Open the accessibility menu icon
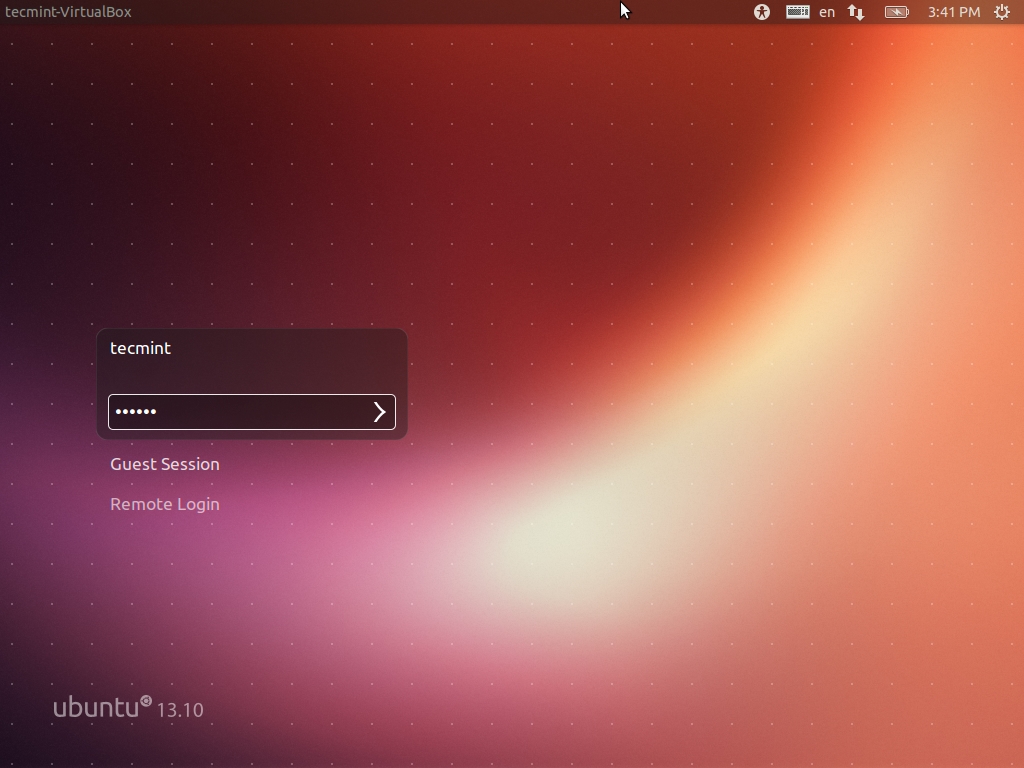This screenshot has width=1024, height=768. point(761,12)
